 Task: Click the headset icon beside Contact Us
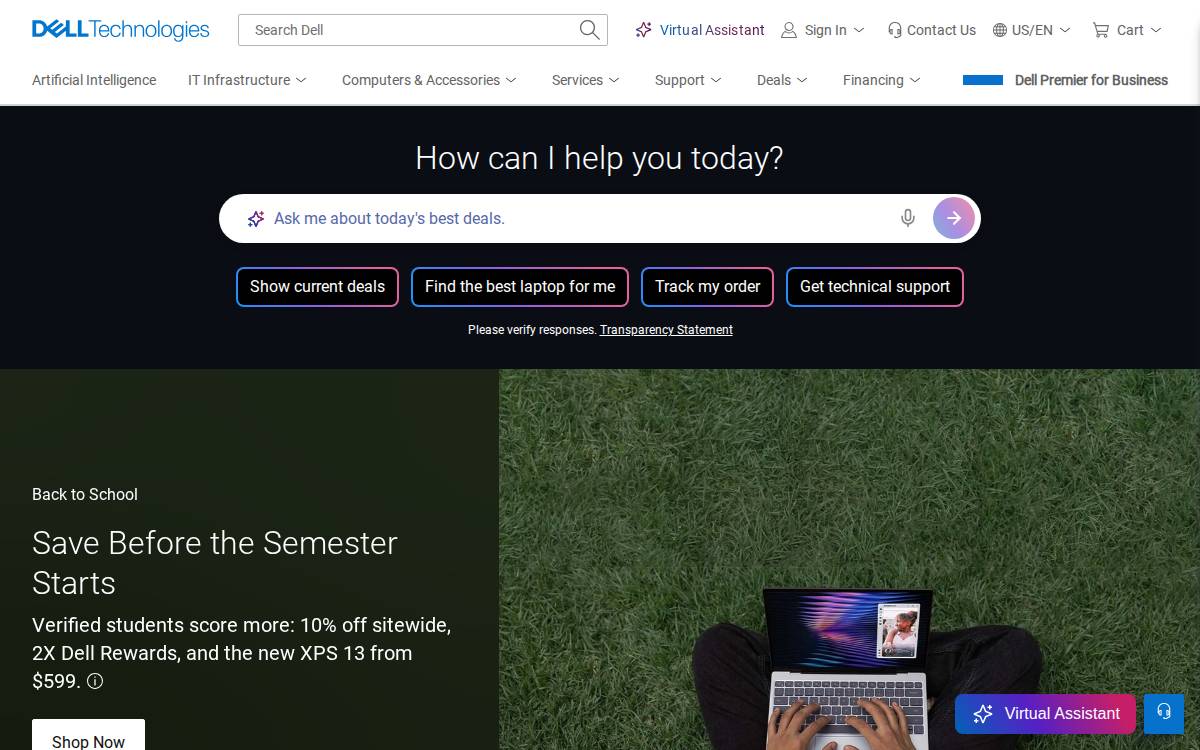[894, 30]
